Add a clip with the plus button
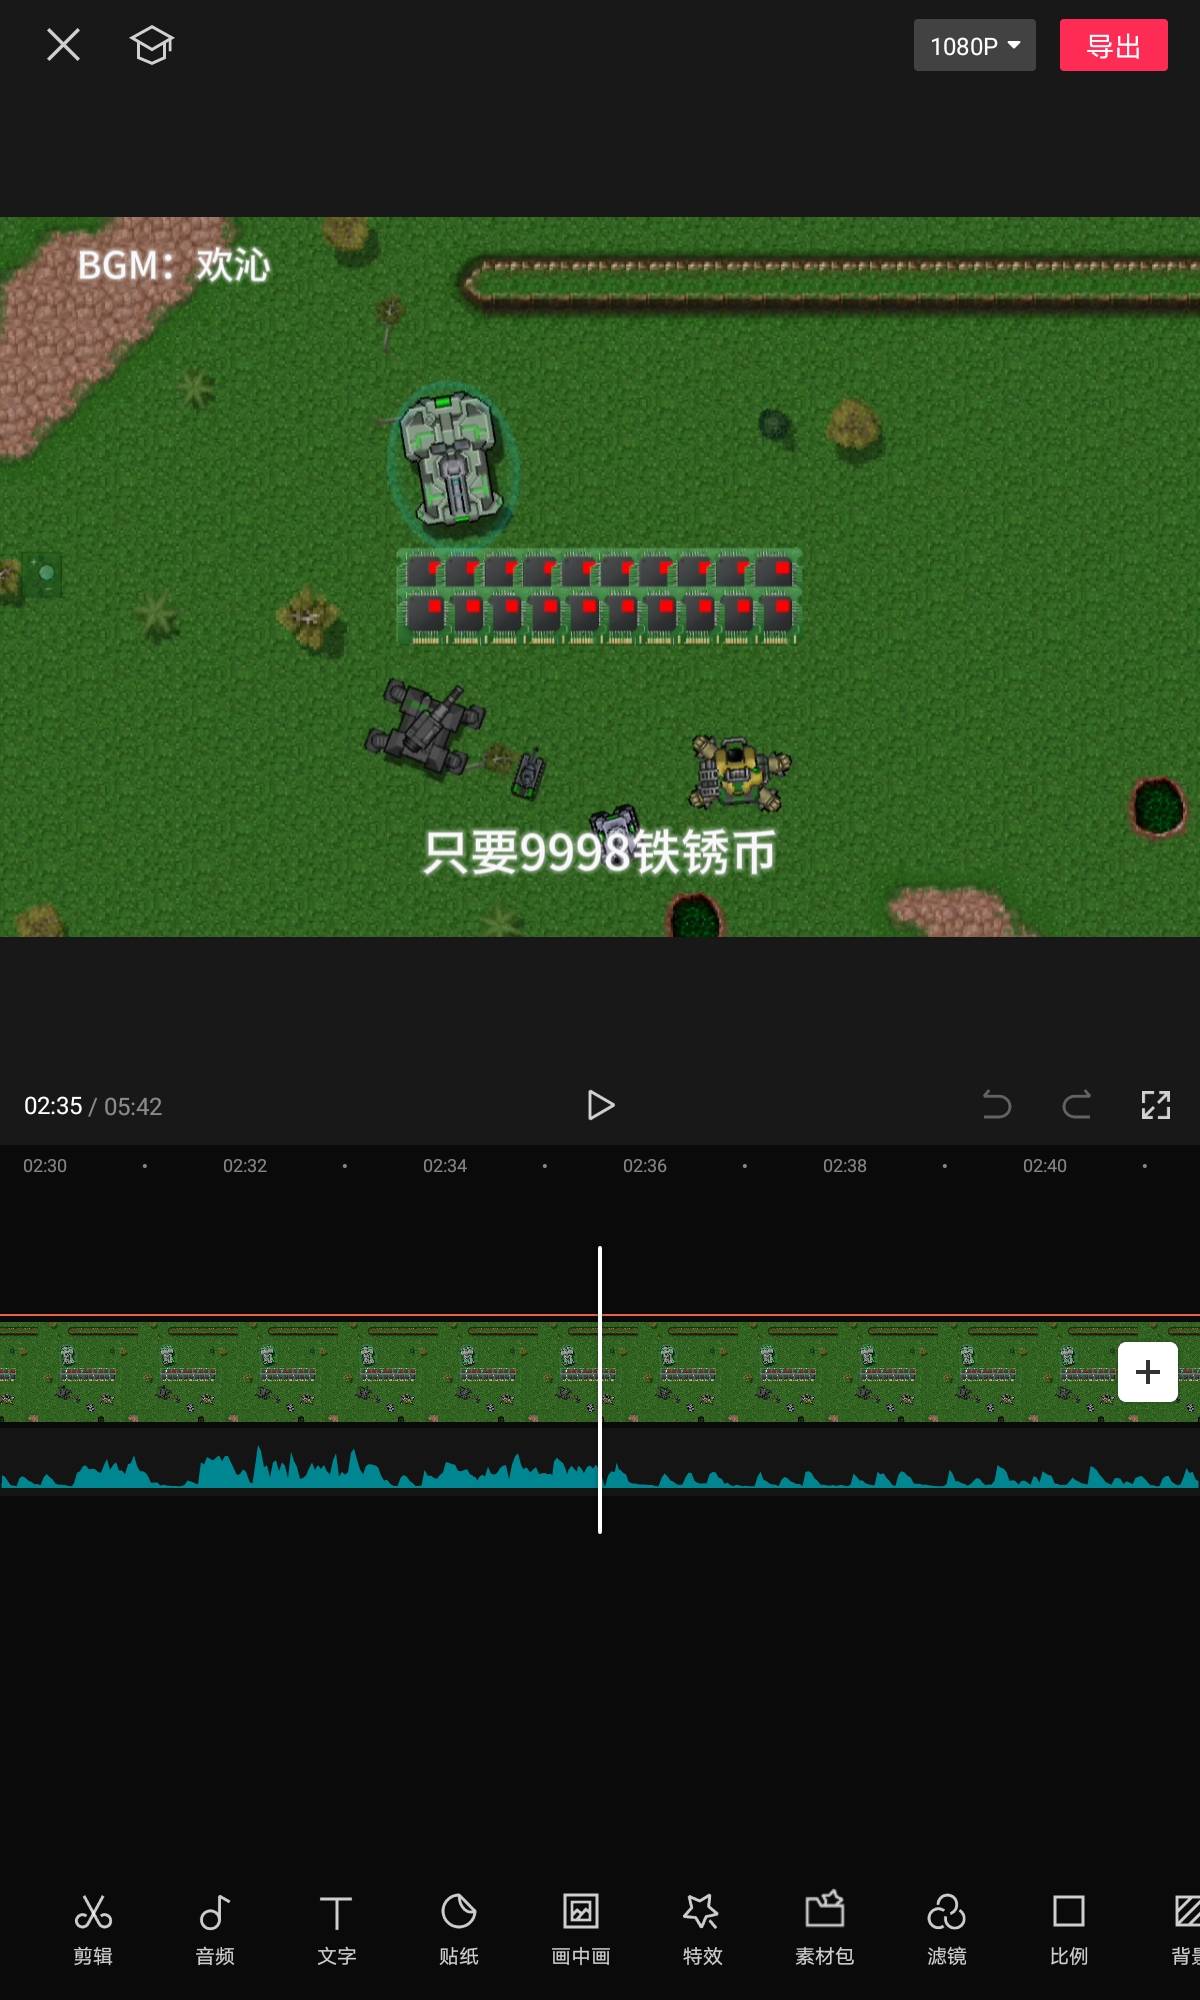The width and height of the screenshot is (1200, 2000). [1147, 1372]
